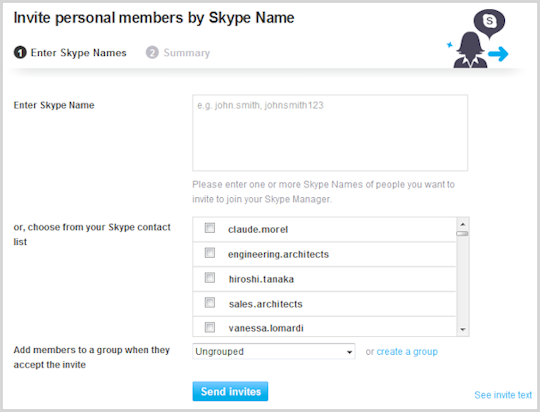Click the step 1 circle icon
This screenshot has height=412, width=540.
(20, 52)
